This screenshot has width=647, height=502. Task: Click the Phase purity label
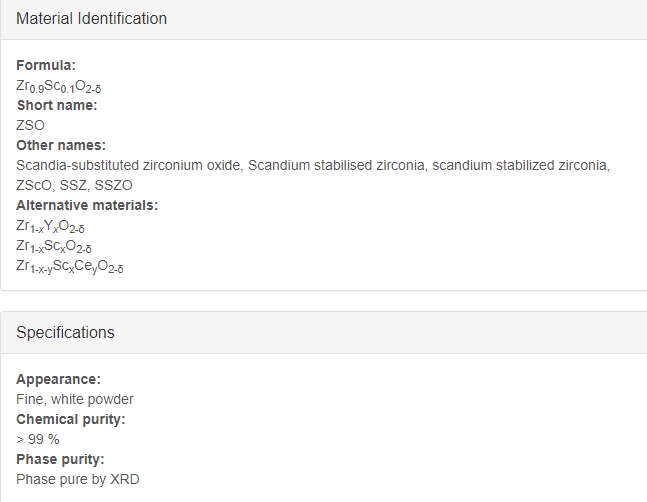point(60,459)
